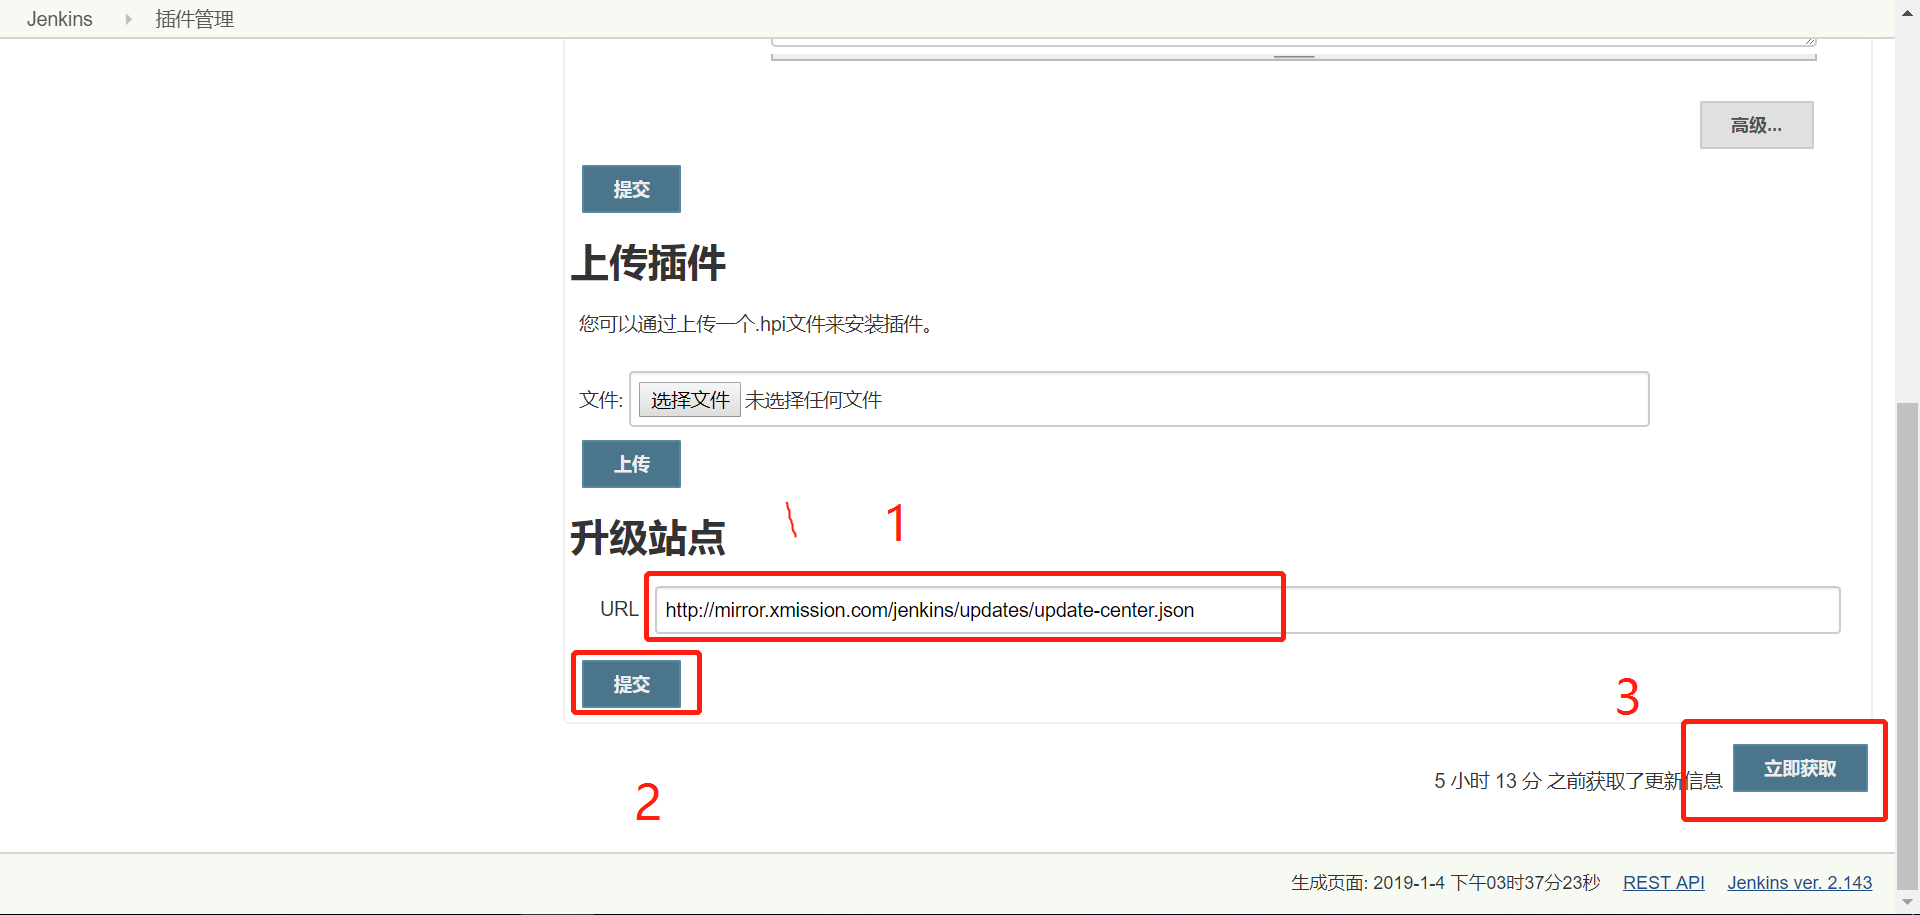Click the 升级站点 heading
The height and width of the screenshot is (915, 1920).
pyautogui.click(x=648, y=538)
